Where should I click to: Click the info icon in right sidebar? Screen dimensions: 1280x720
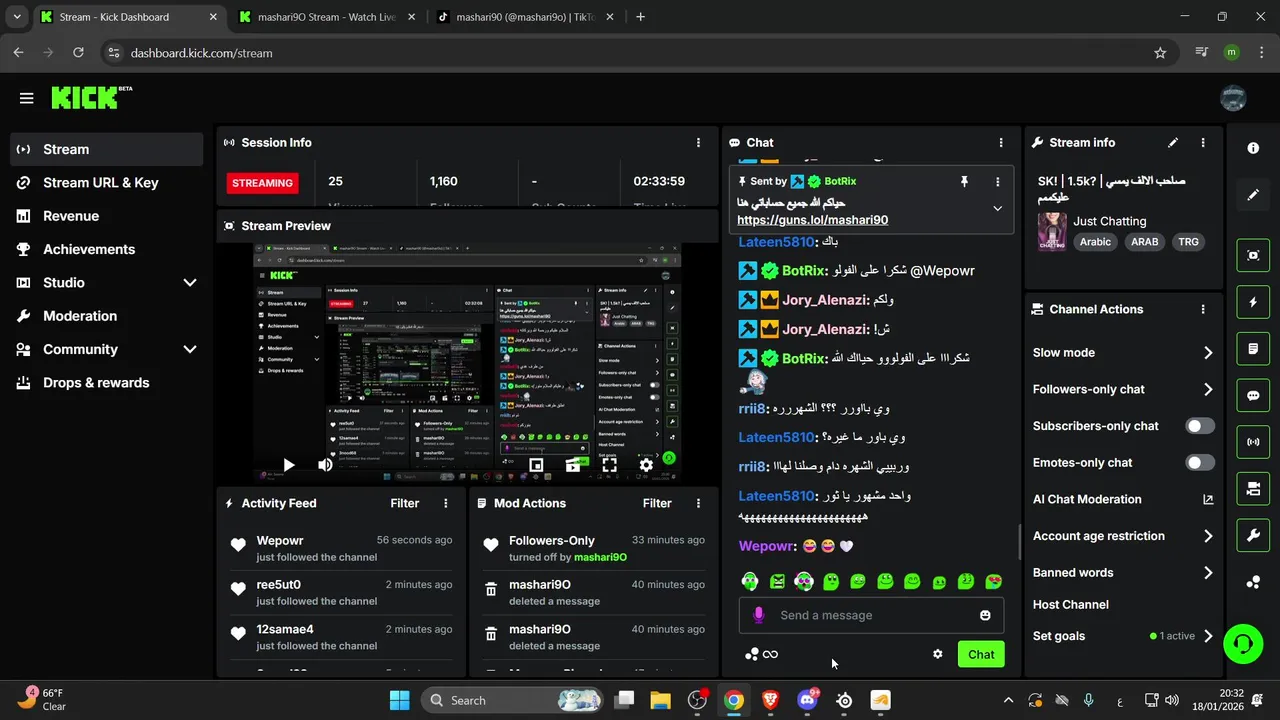click(x=1253, y=148)
